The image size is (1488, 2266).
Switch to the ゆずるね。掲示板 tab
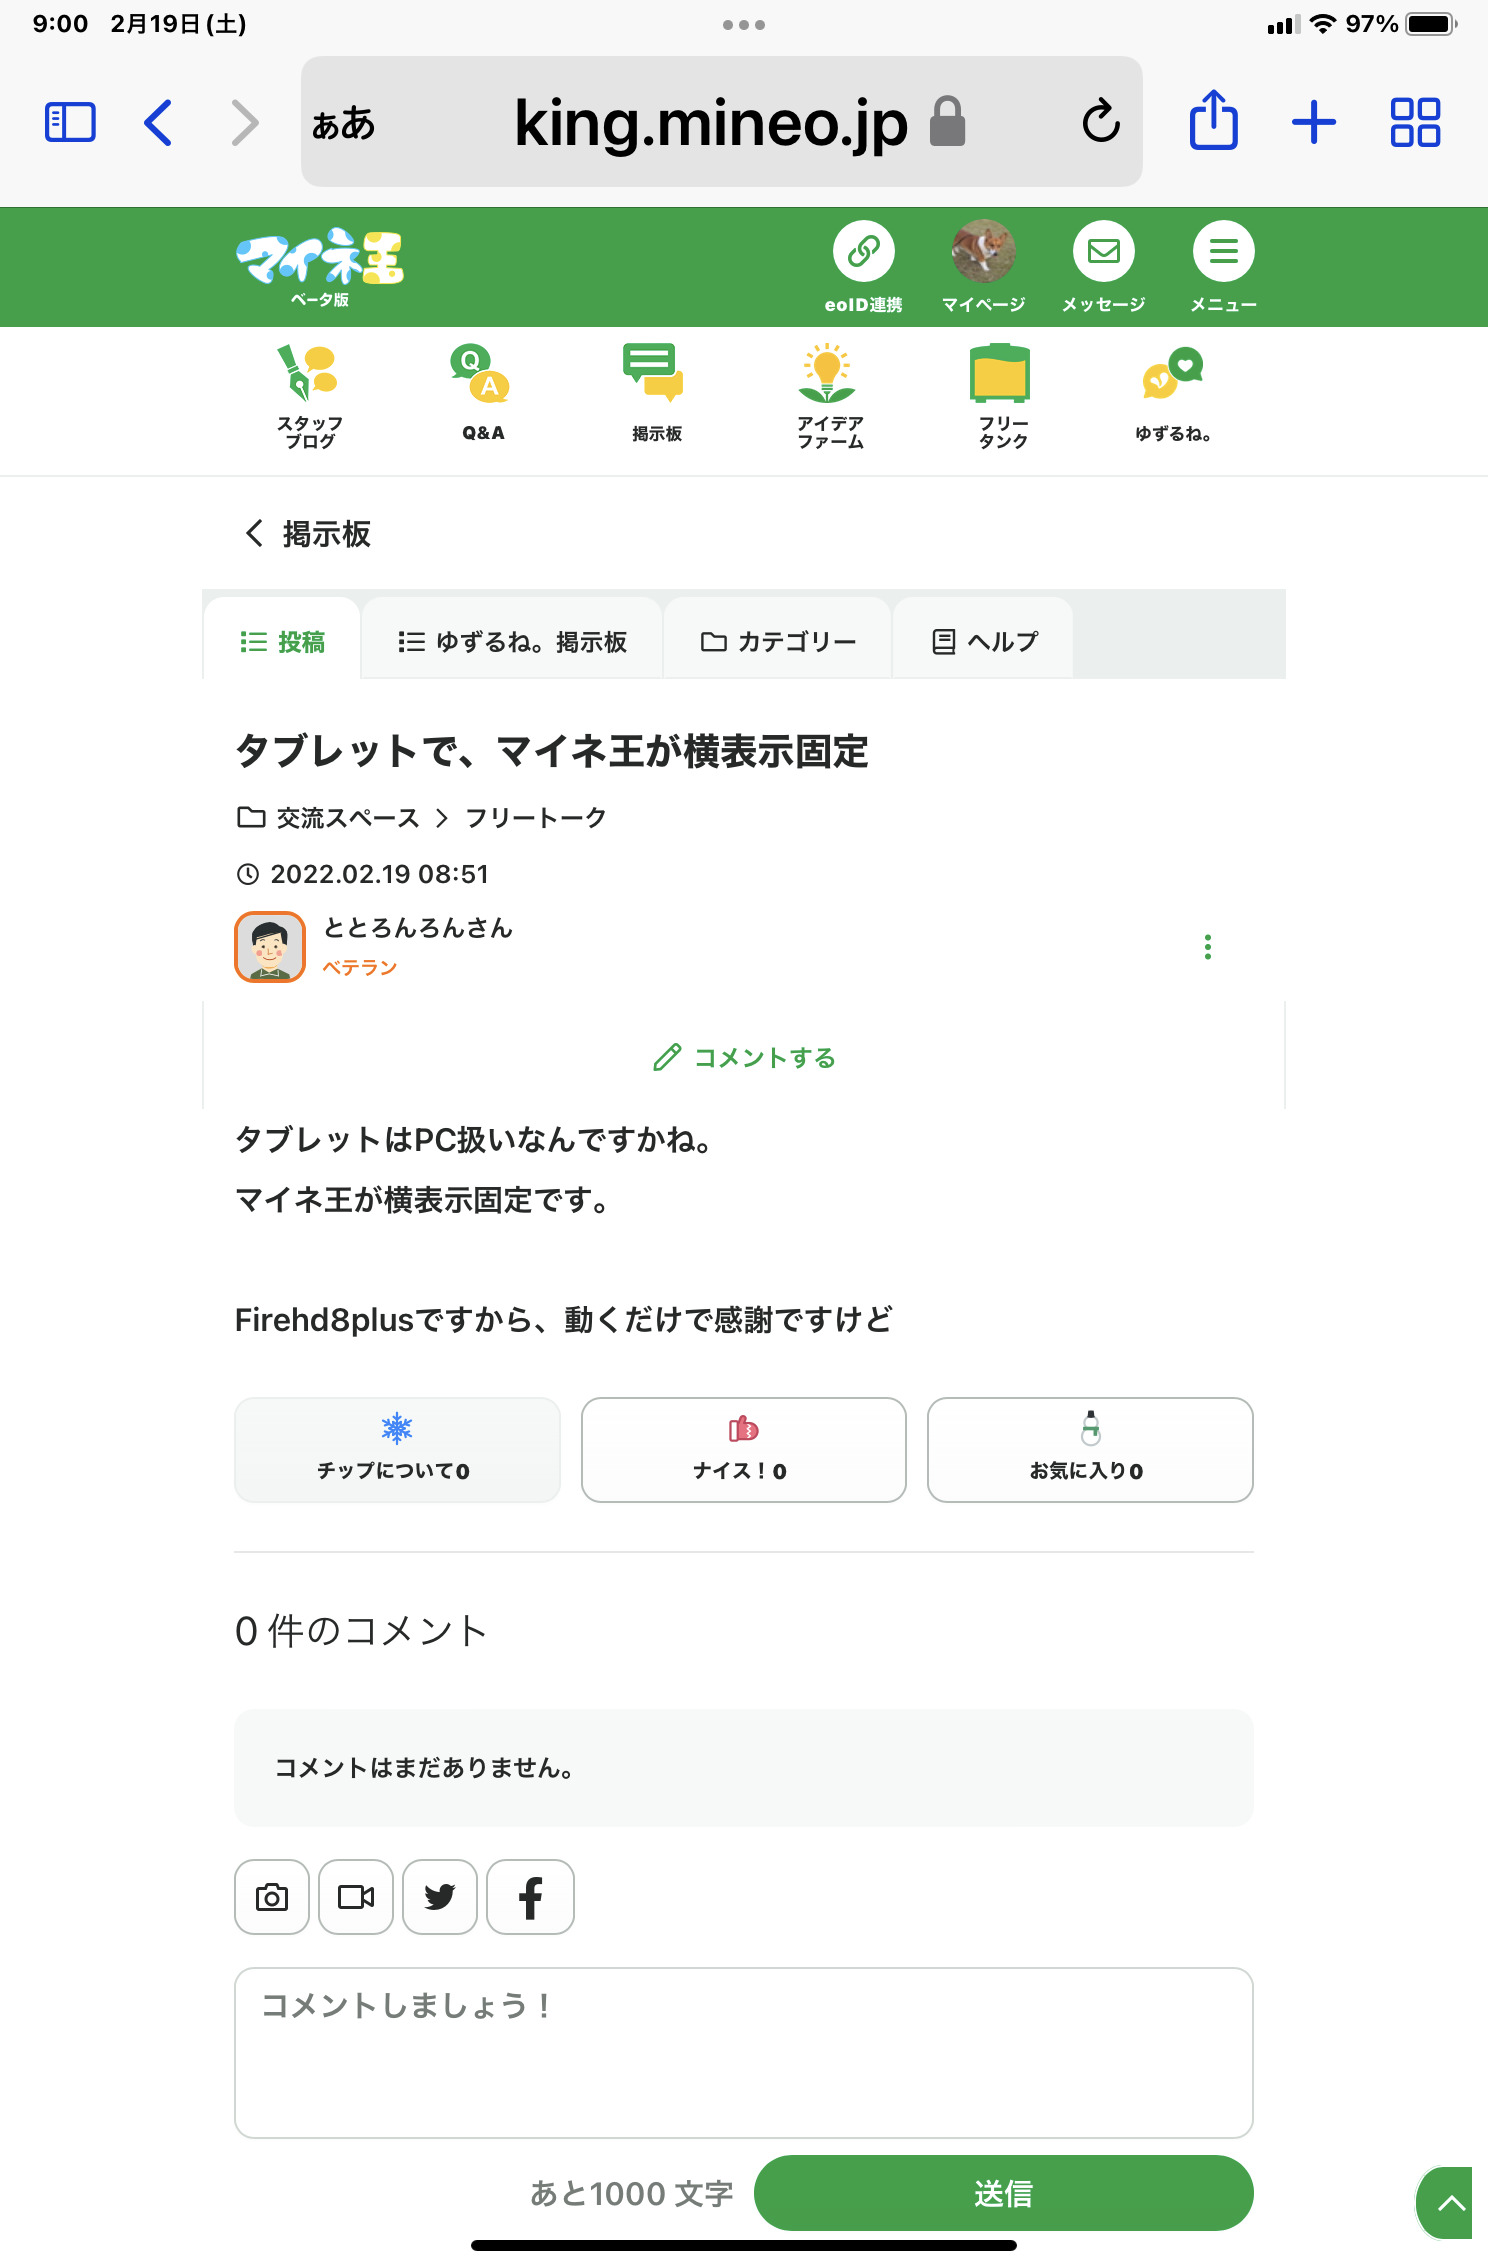click(512, 642)
